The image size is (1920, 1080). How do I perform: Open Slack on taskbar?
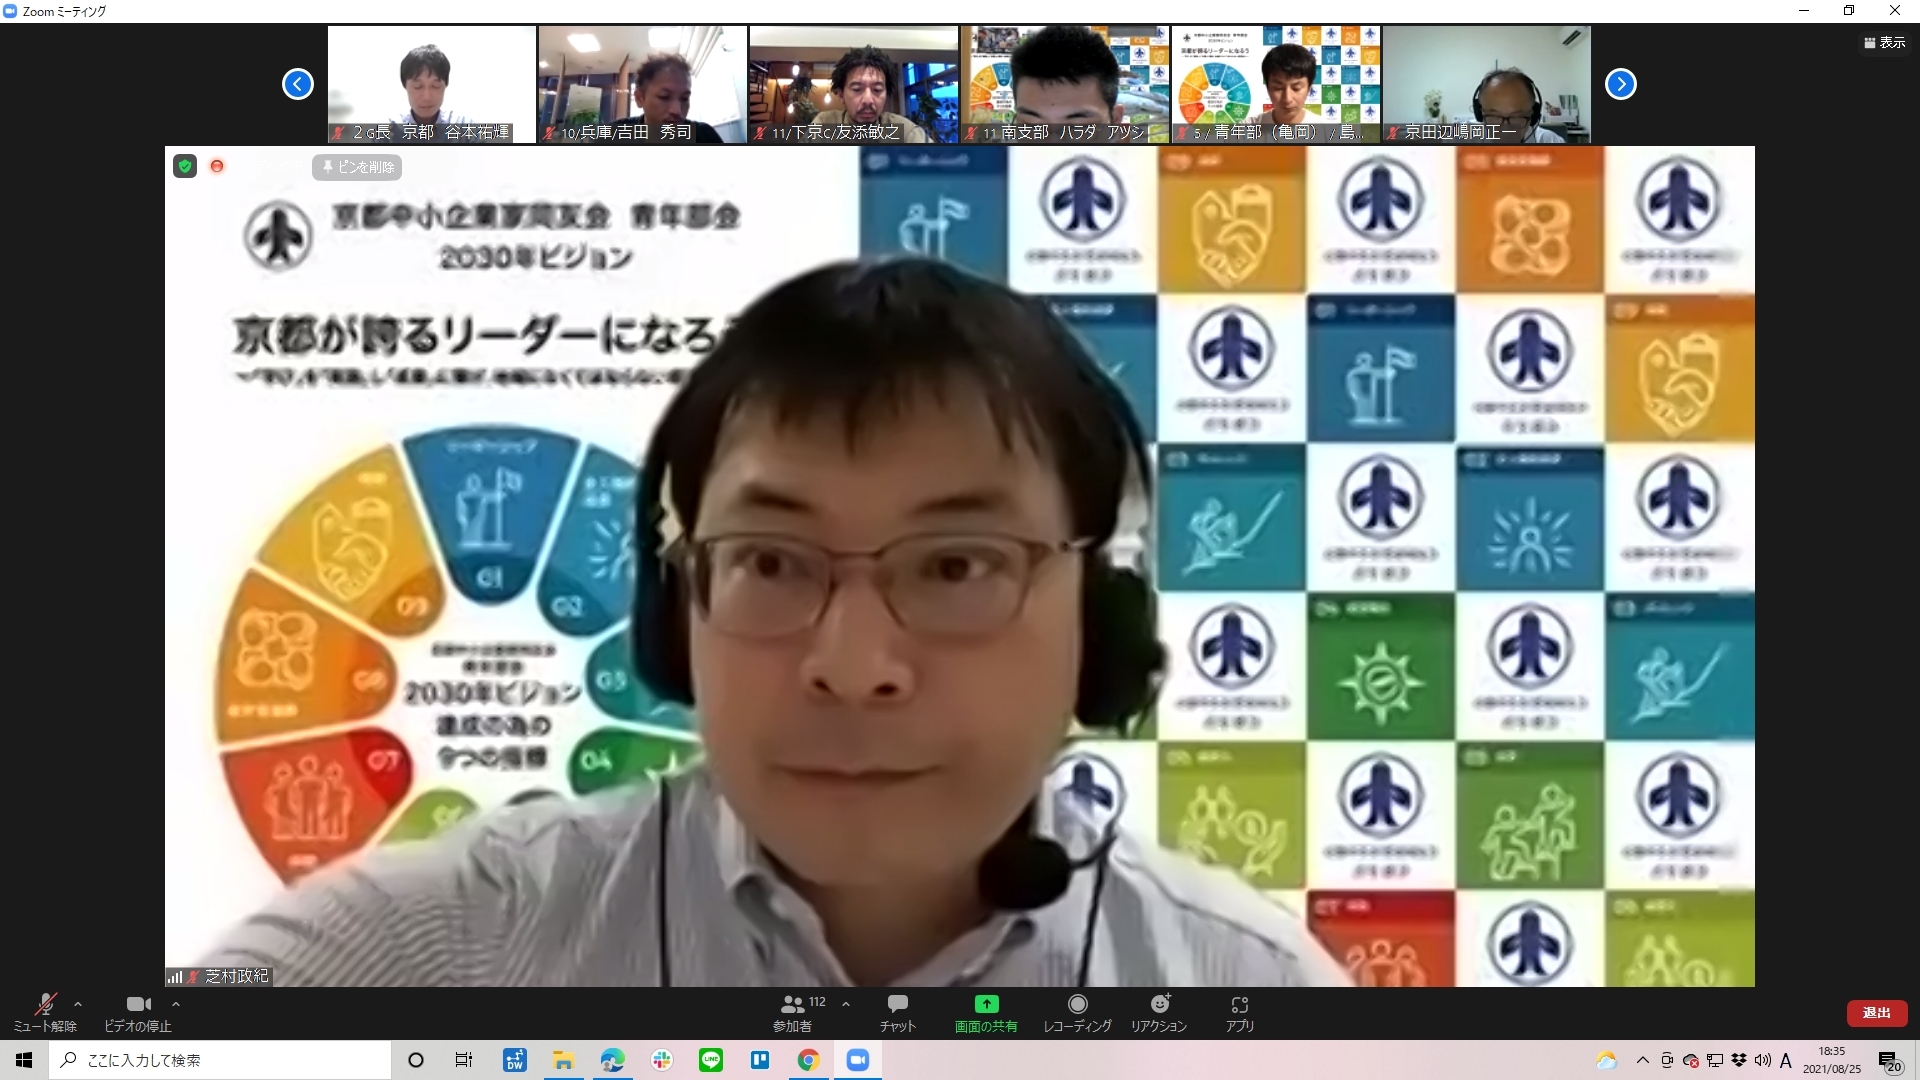pyautogui.click(x=661, y=1060)
